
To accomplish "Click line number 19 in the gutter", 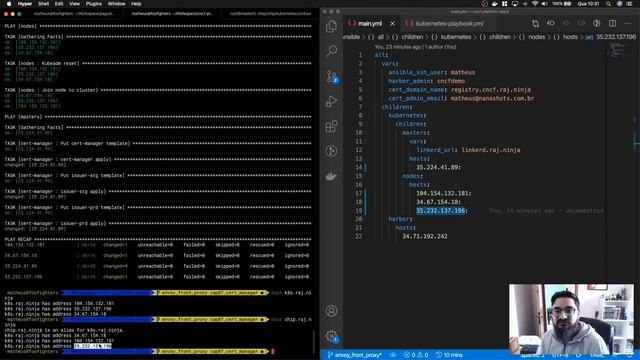I will 359,211.
